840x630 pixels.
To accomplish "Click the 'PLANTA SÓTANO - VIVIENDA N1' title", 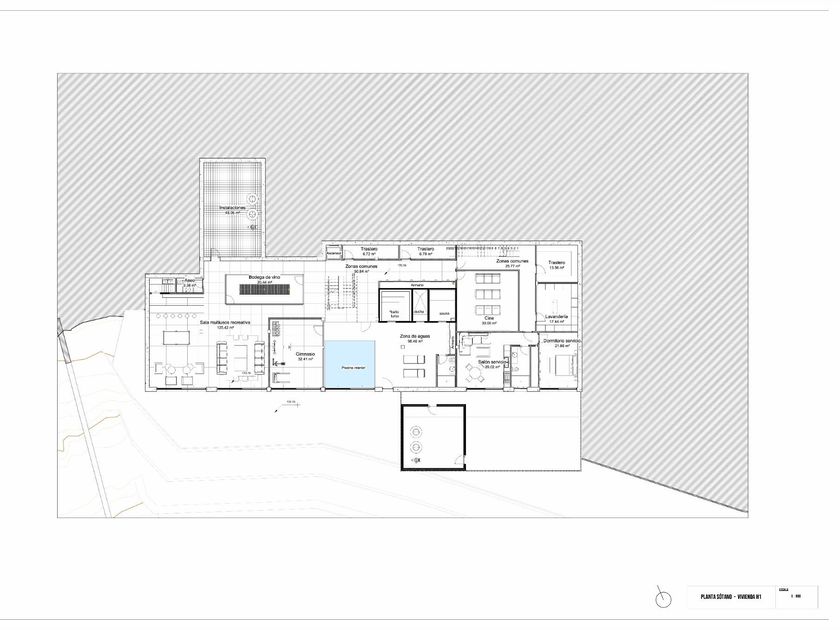I will (x=731, y=597).
